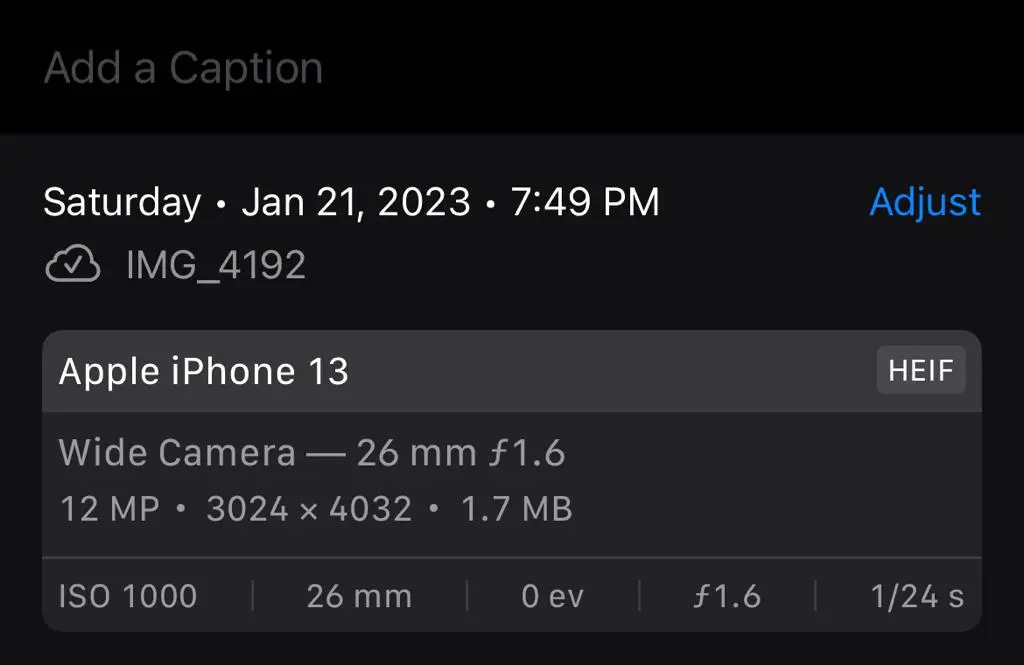Image resolution: width=1024 pixels, height=665 pixels.
Task: Click ƒ1.6 in the Wide Camera line
Action: (x=528, y=453)
